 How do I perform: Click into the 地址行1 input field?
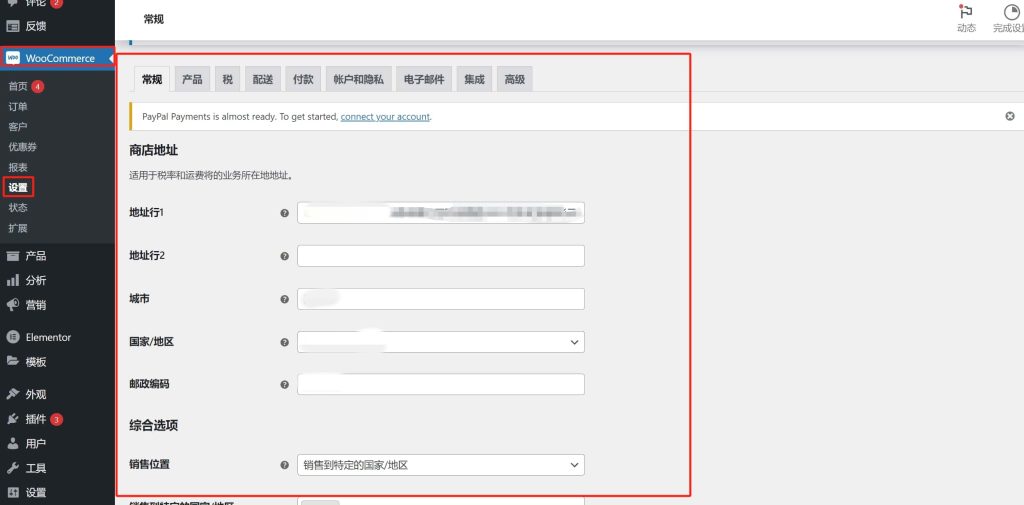coord(441,213)
